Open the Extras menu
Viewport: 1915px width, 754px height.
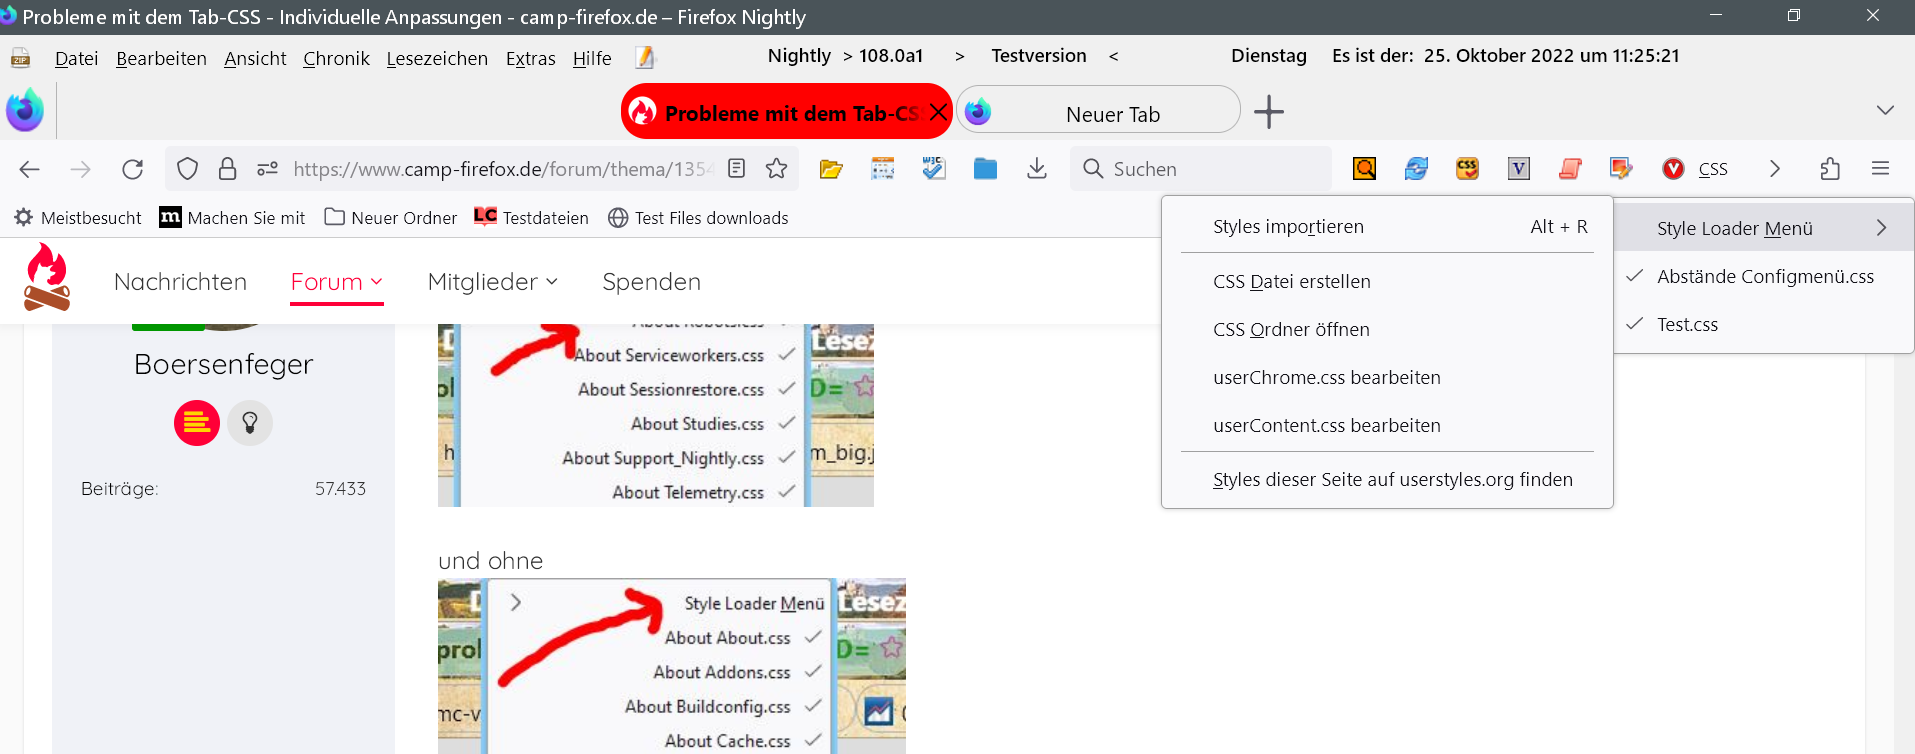[530, 58]
